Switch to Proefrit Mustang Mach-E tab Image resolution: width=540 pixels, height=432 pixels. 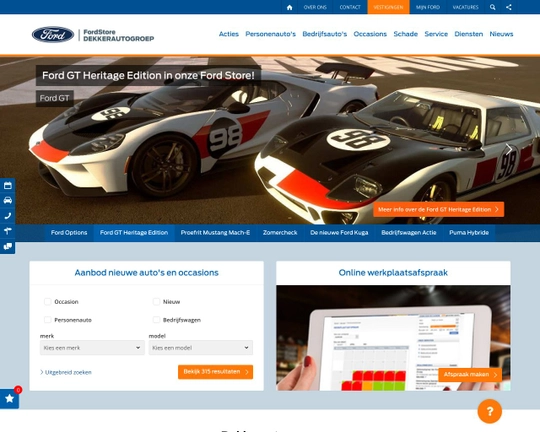pyautogui.click(x=215, y=233)
